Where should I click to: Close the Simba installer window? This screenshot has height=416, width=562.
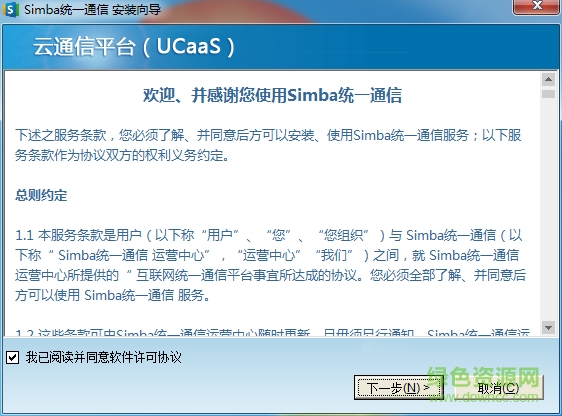[x=537, y=6]
